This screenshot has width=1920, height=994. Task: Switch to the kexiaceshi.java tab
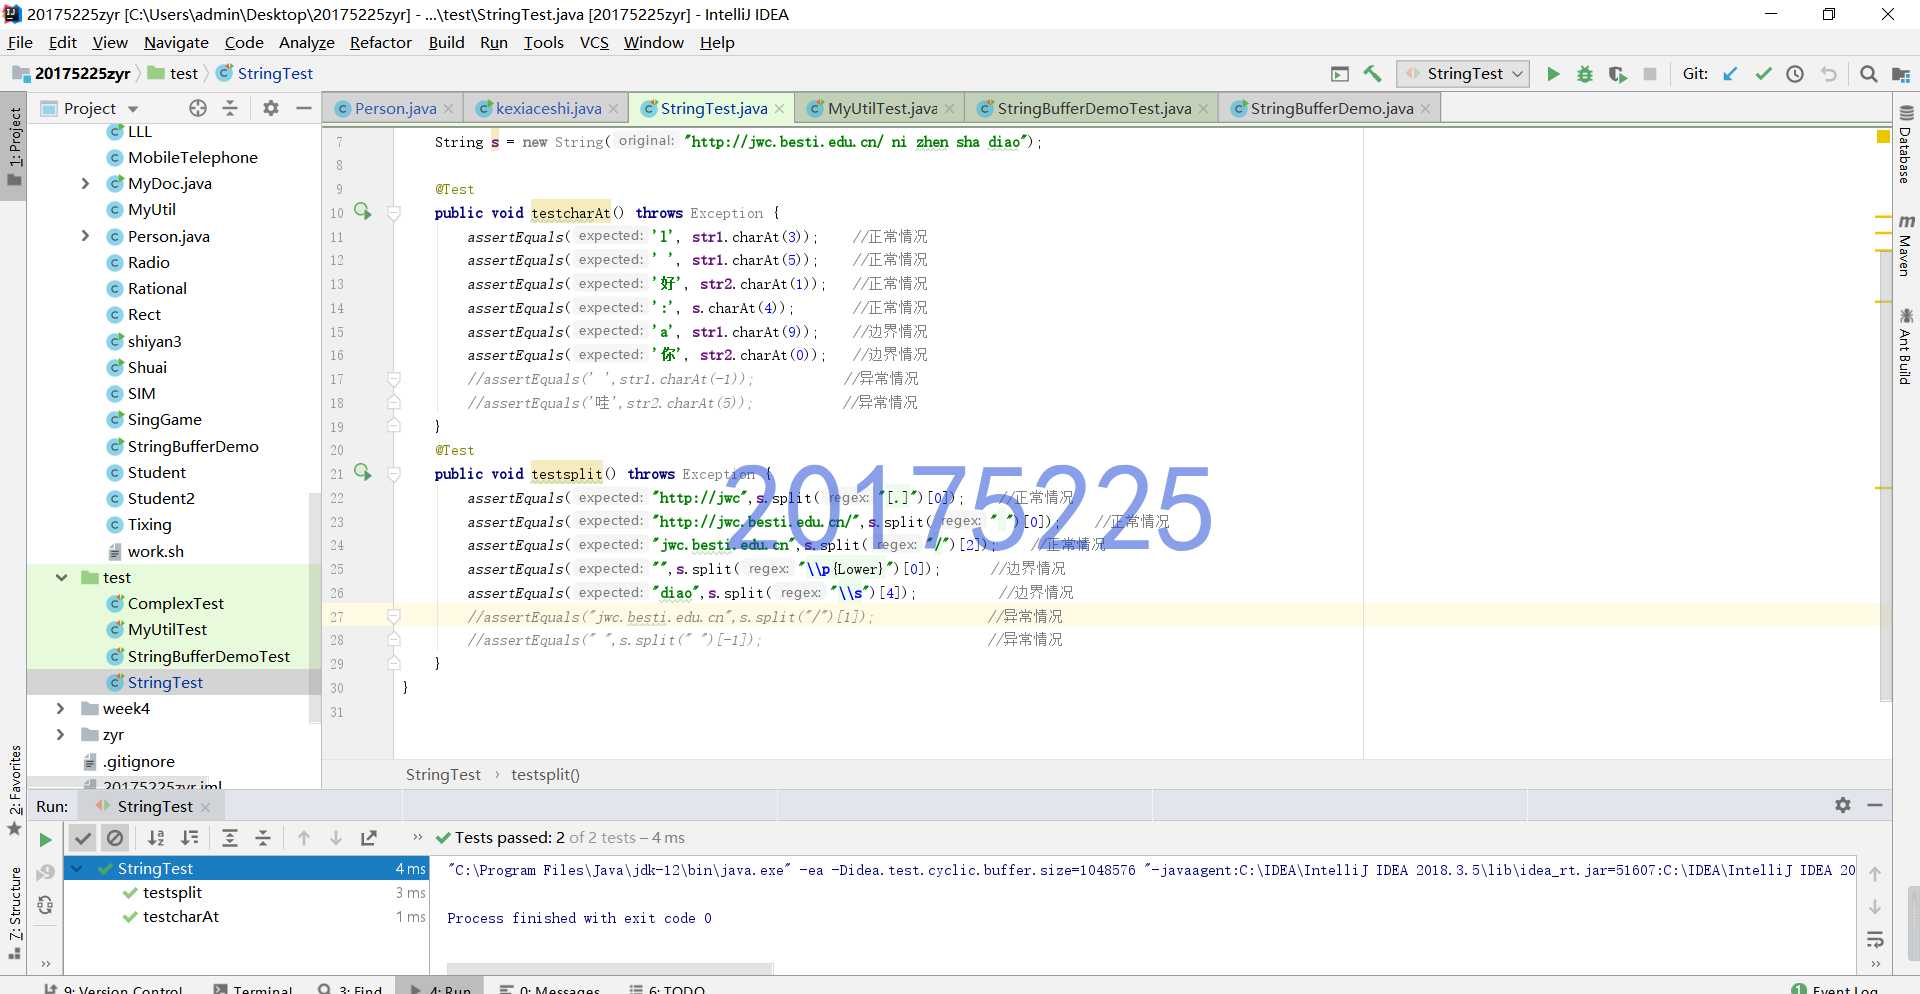tap(548, 109)
